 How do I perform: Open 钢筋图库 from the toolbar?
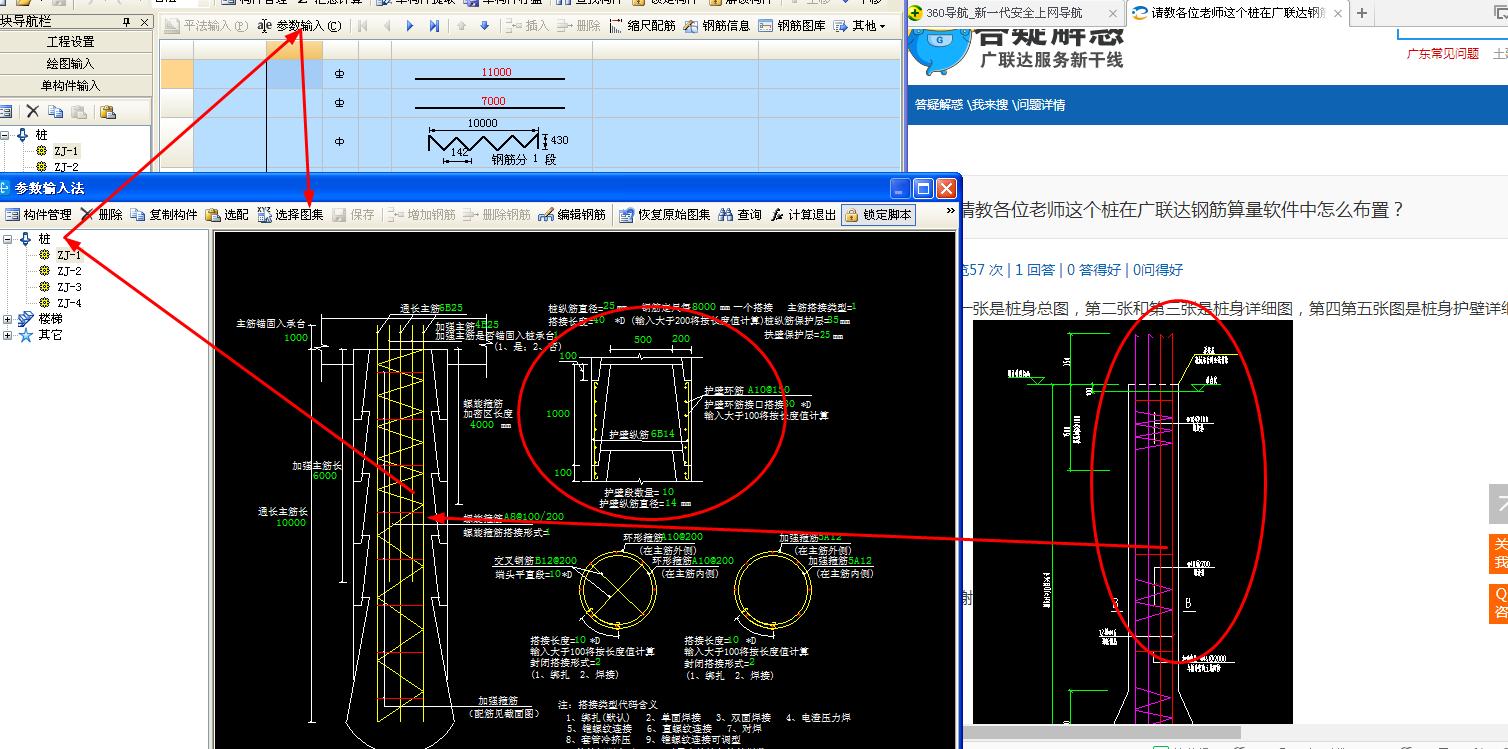click(793, 26)
